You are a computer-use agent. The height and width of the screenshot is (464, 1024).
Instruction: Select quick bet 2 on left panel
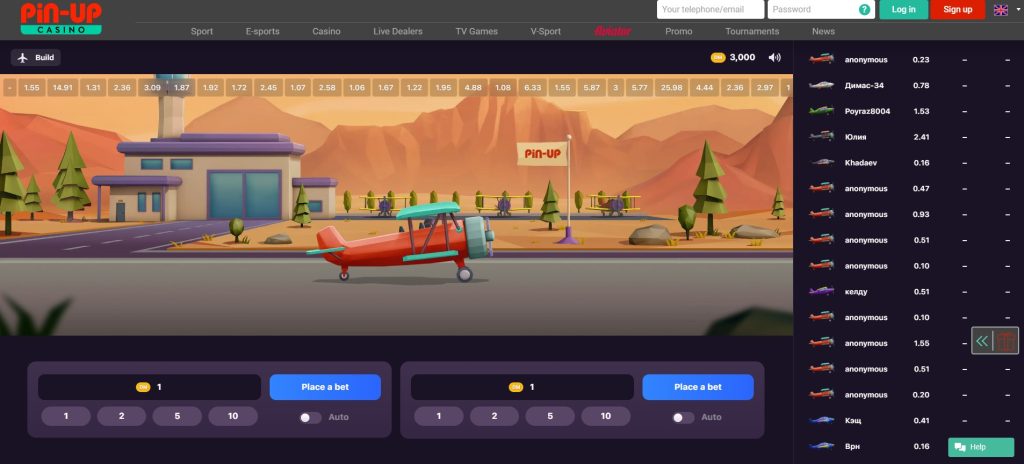point(121,416)
